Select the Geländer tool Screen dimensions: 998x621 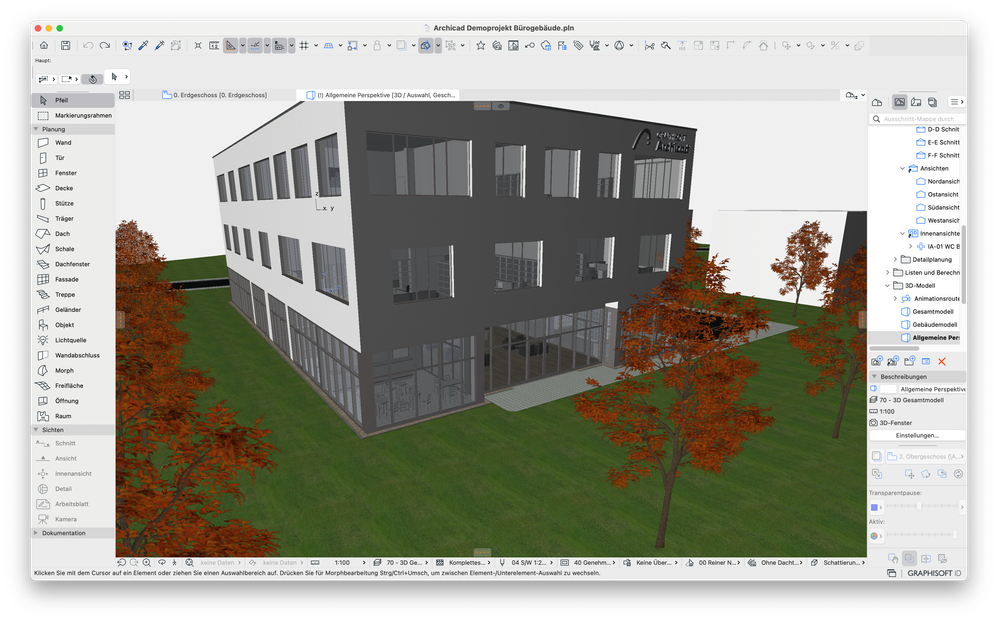(73, 310)
